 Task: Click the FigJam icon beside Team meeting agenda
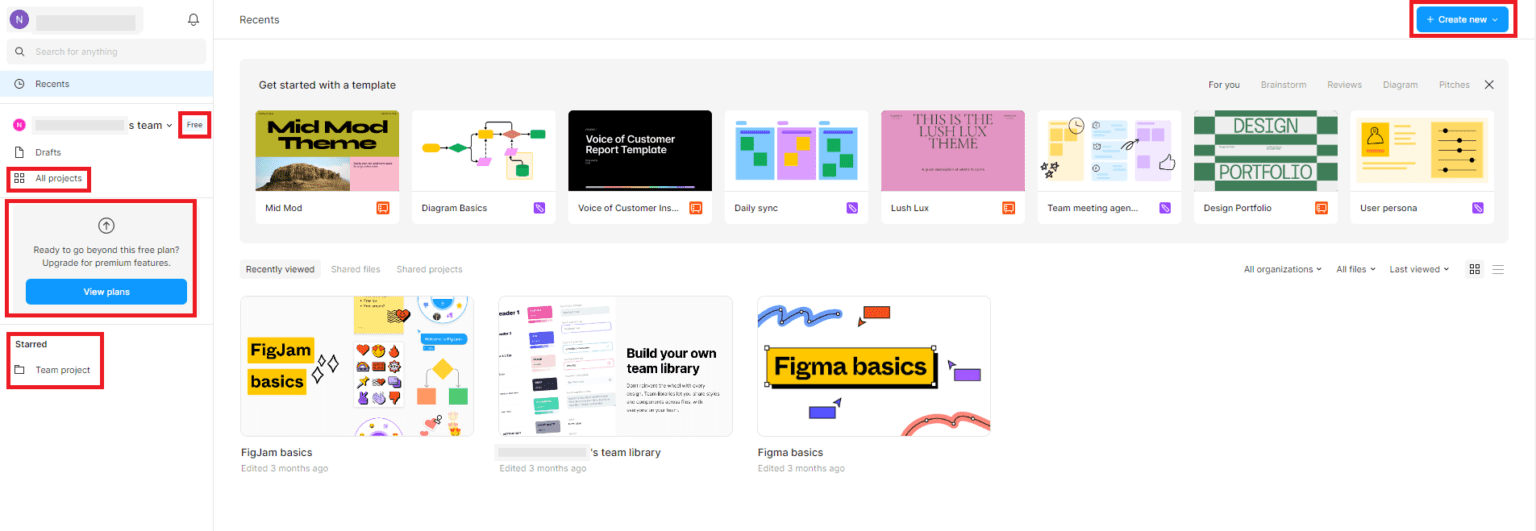1165,208
